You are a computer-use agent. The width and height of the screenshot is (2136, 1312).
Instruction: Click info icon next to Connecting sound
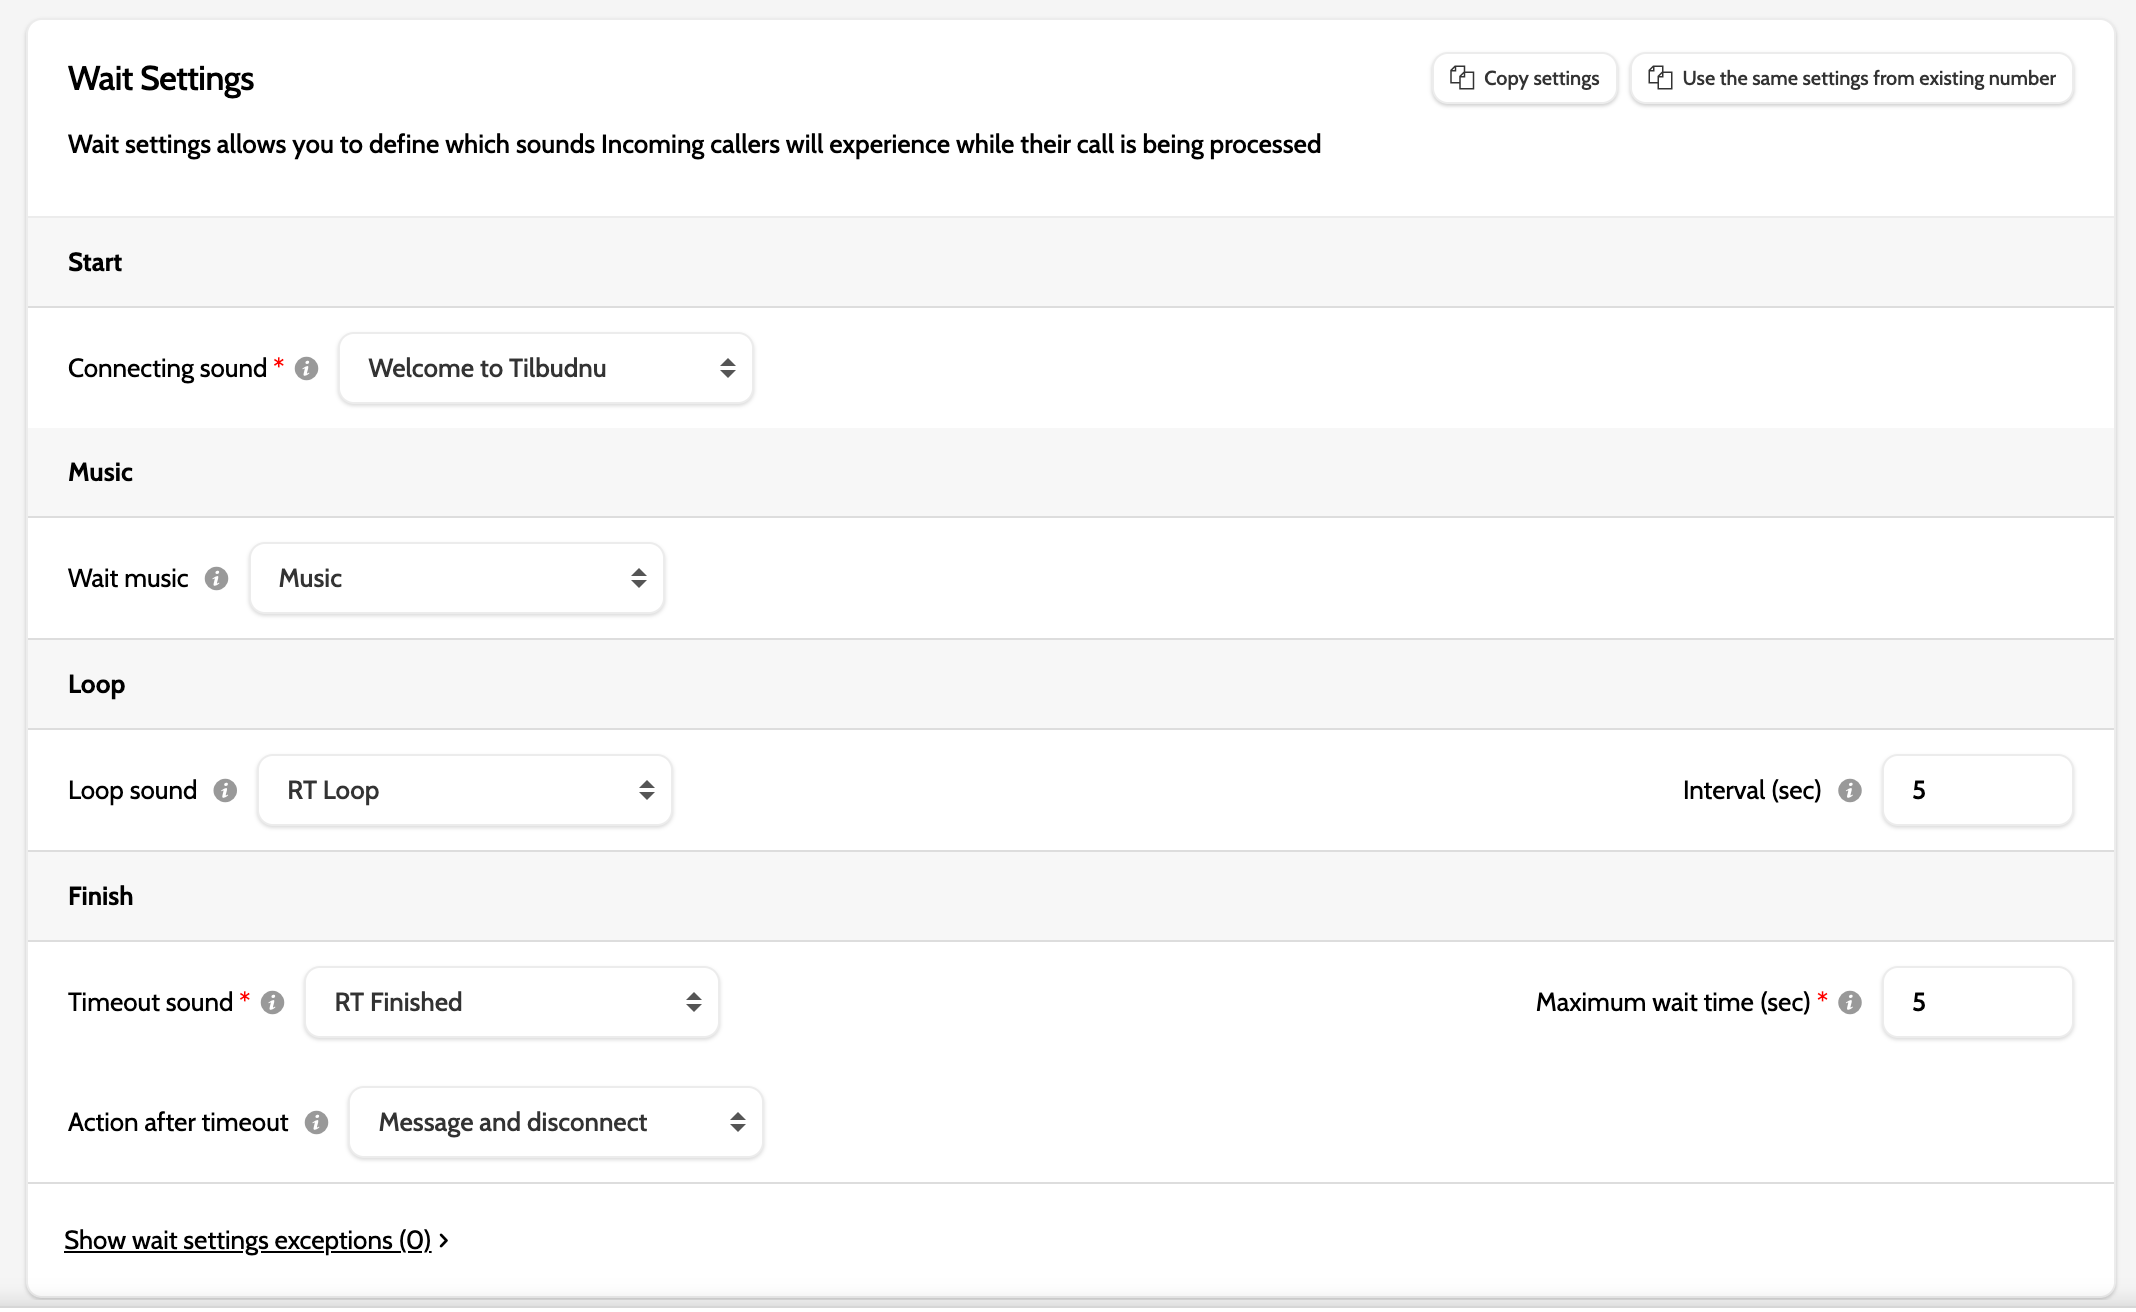coord(307,369)
